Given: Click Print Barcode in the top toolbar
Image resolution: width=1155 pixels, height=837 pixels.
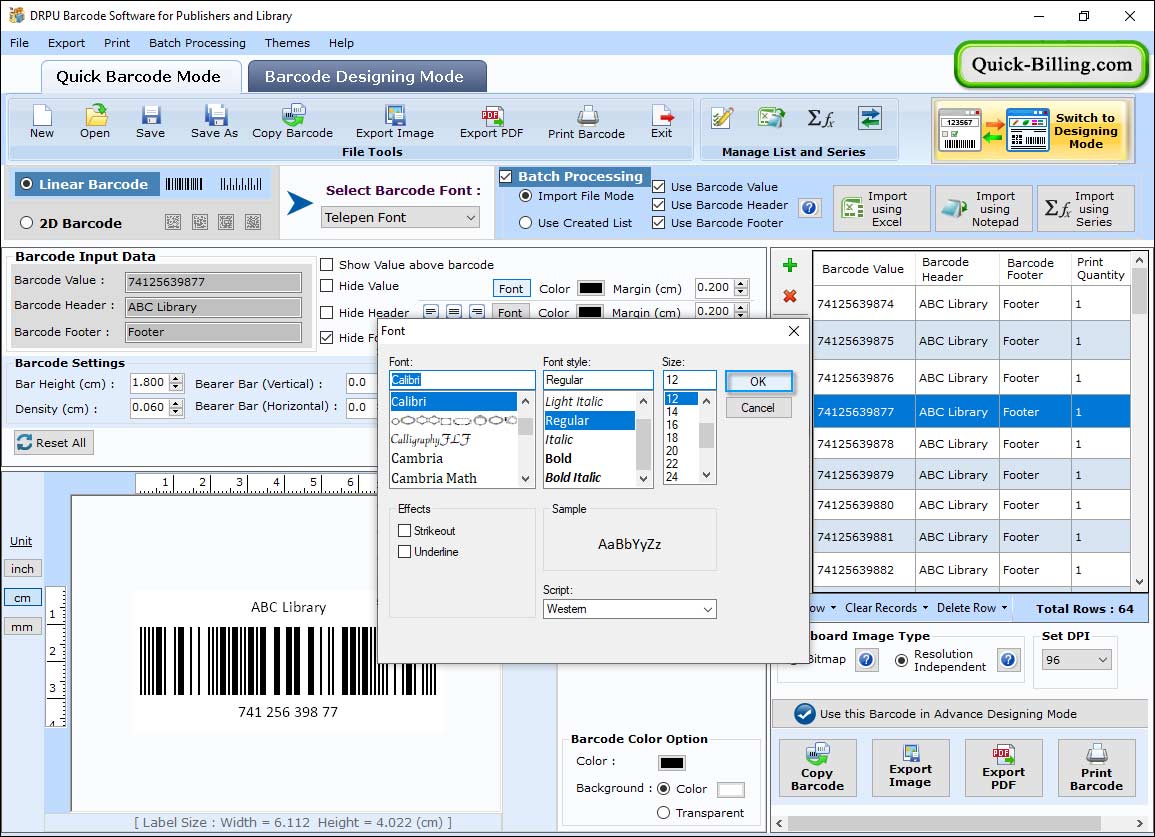Looking at the screenshot, I should (586, 121).
